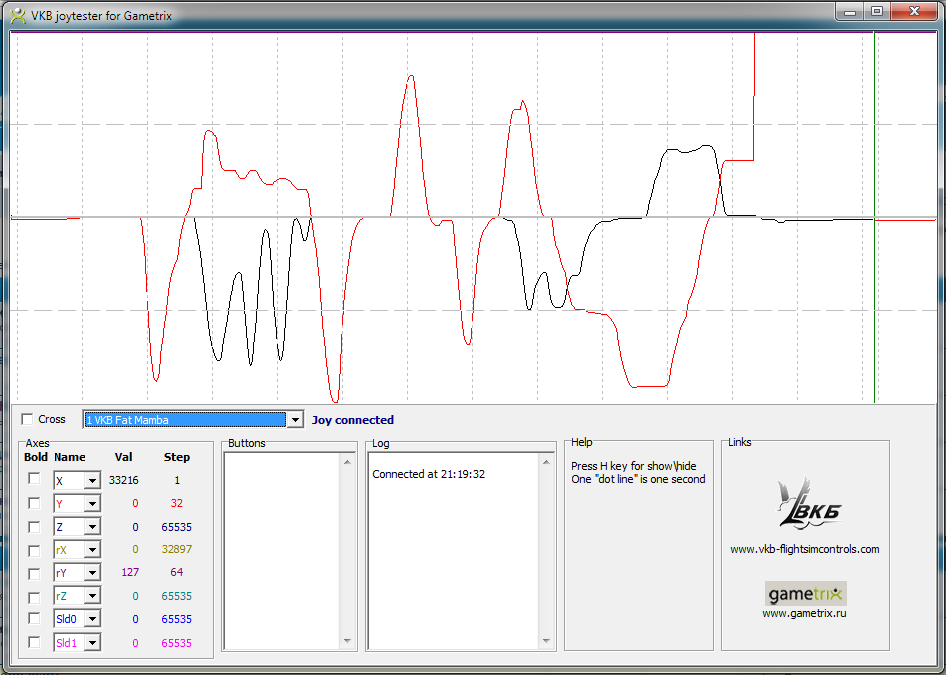Open the X axis name dropdown
The image size is (946, 675).
click(x=92, y=481)
